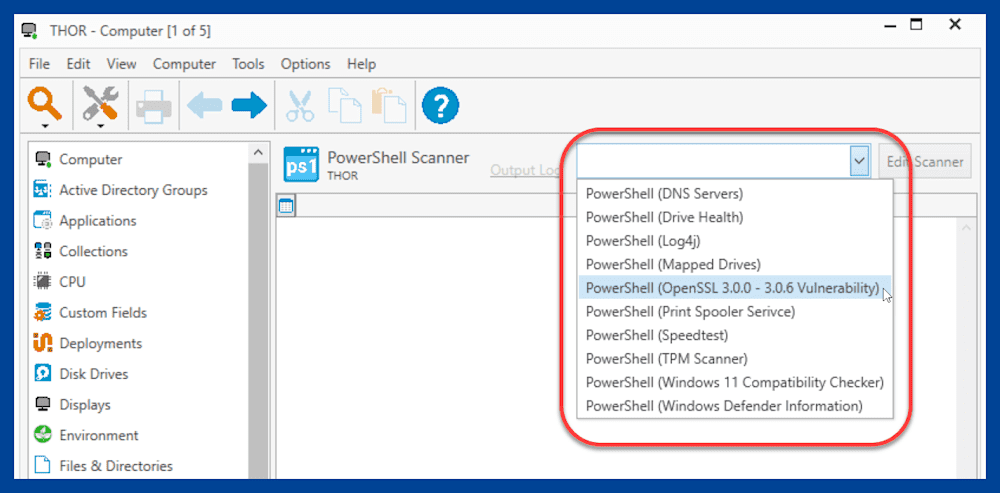
Task: Choose PowerShell (TPM Scanner) from list
Action: click(x=735, y=358)
